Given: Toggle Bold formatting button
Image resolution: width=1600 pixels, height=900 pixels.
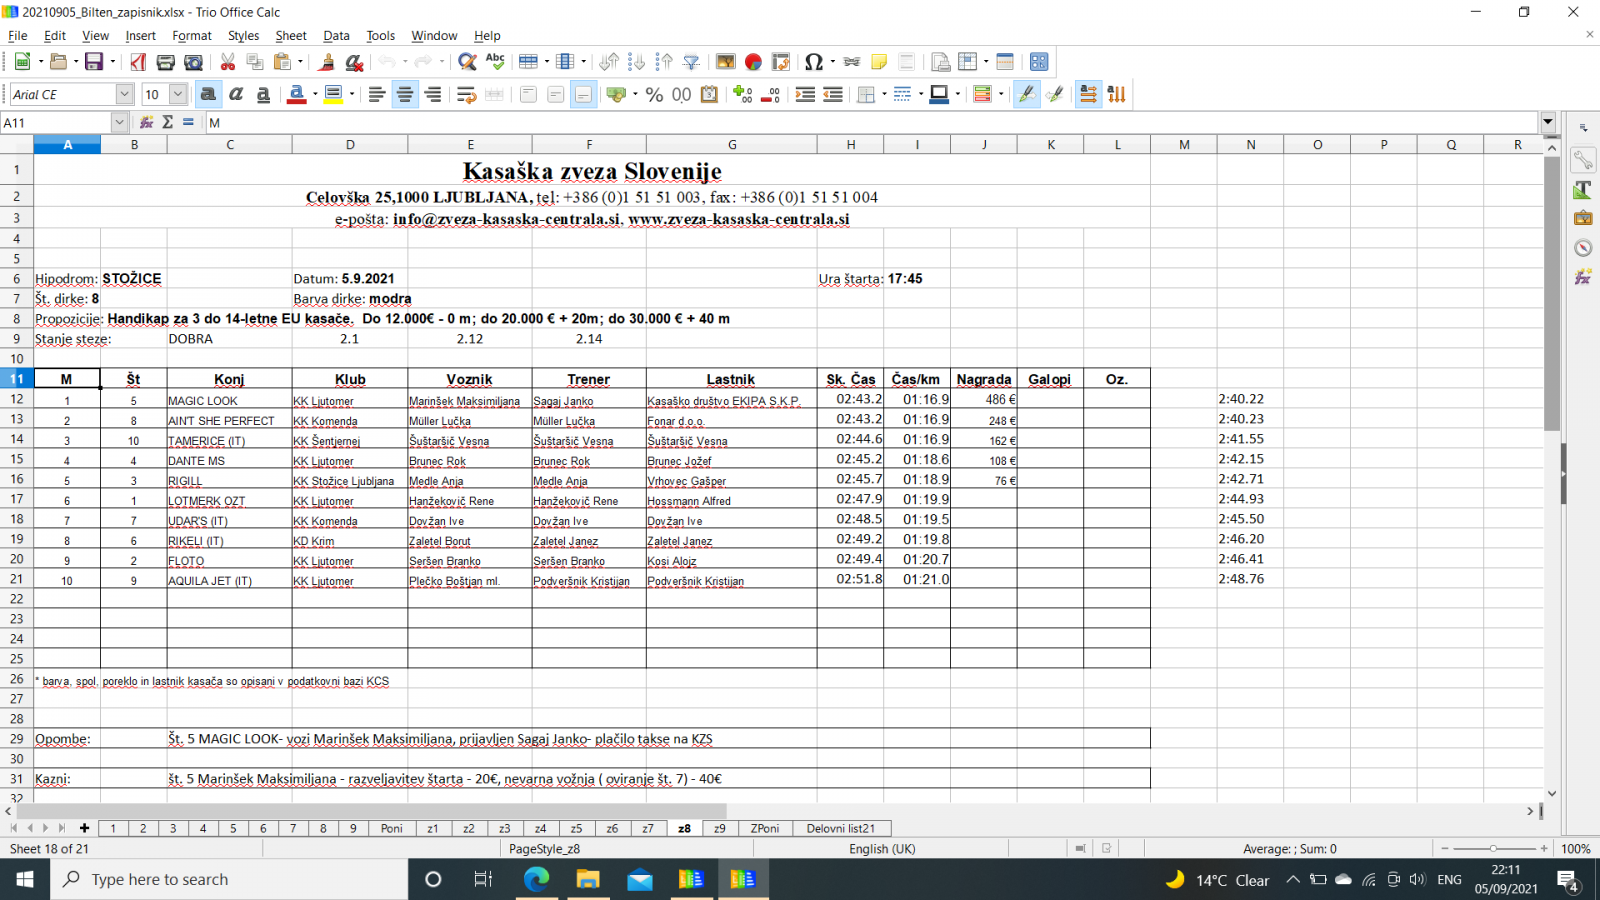Looking at the screenshot, I should [208, 94].
